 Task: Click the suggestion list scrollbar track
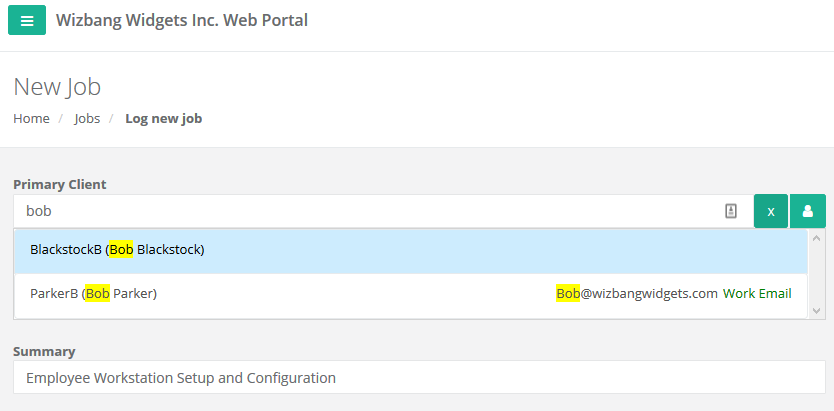pos(817,274)
